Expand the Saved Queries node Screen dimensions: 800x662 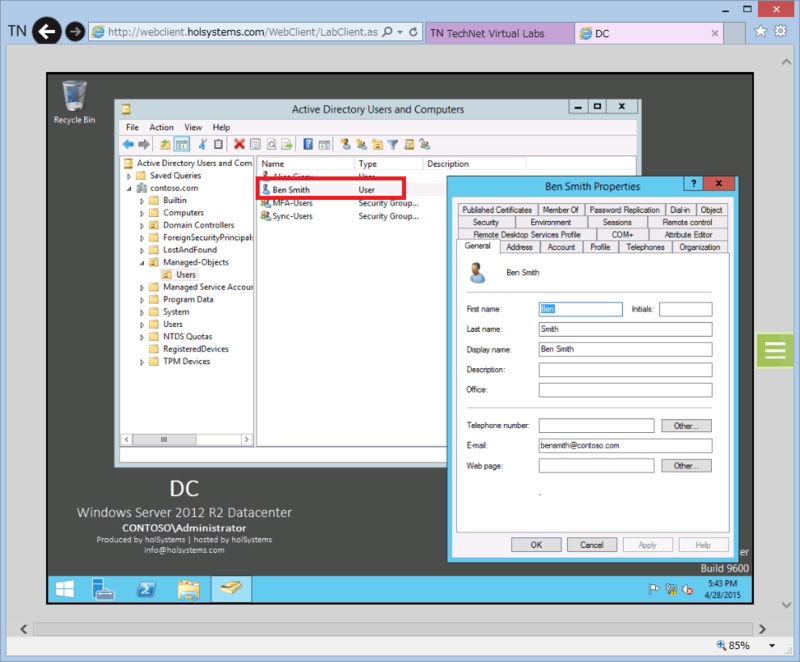129,176
